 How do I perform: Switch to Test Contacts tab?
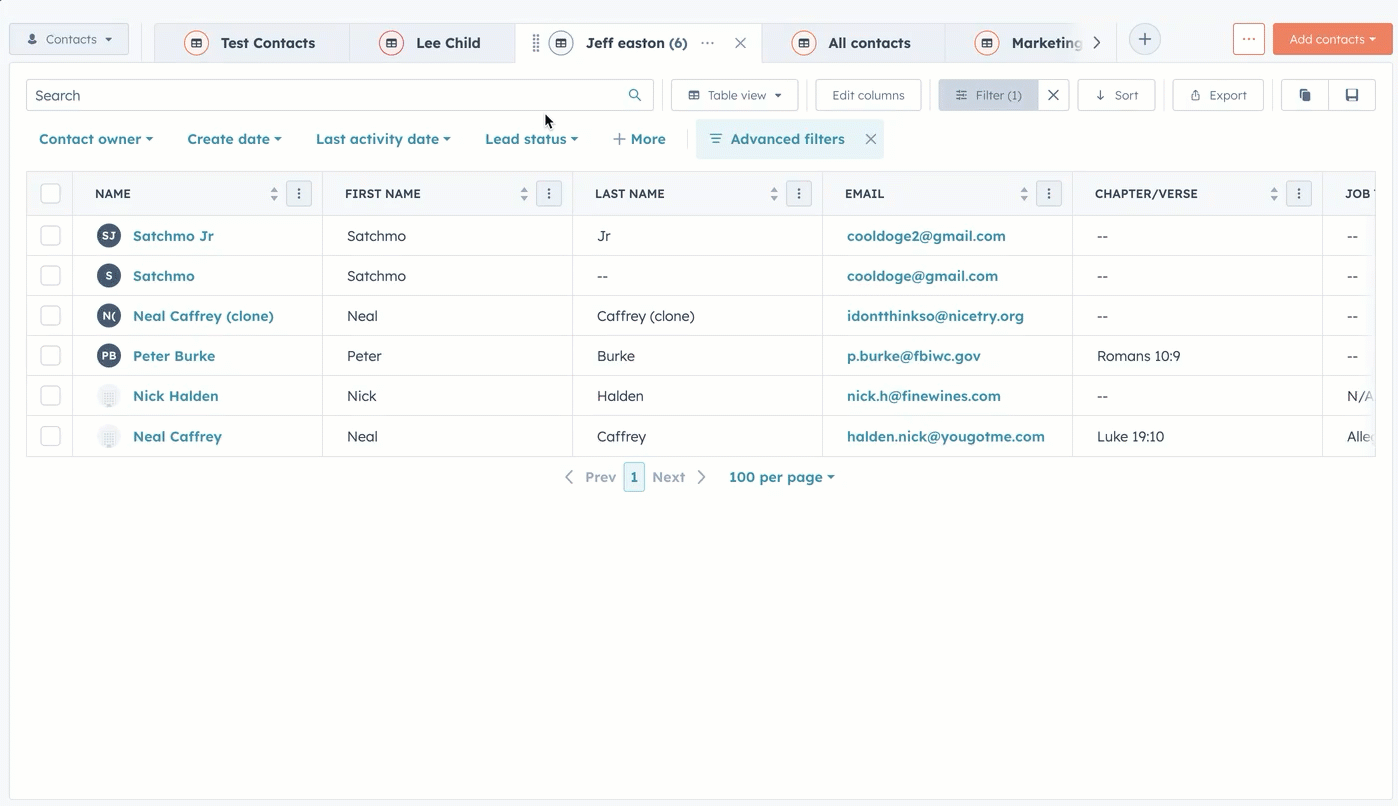click(252, 43)
